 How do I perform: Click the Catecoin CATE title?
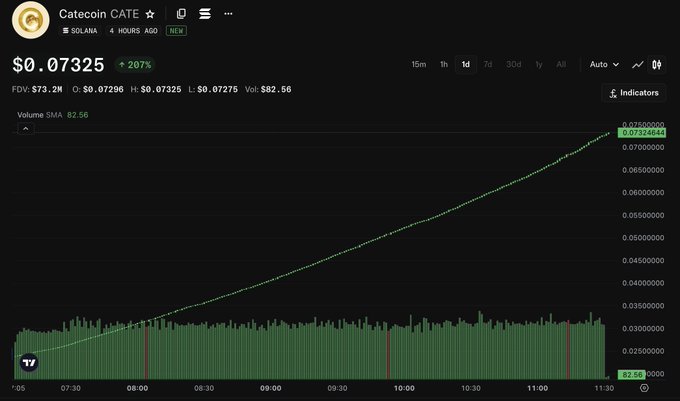[x=99, y=14]
